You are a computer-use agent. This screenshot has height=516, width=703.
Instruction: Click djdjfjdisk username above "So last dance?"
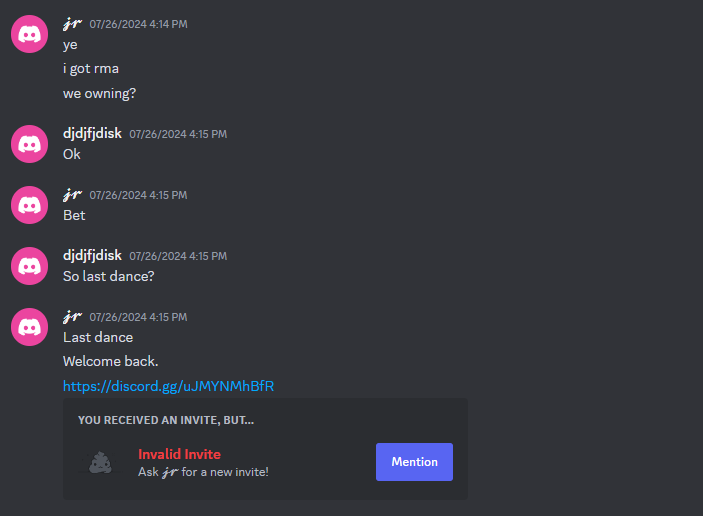pos(92,255)
